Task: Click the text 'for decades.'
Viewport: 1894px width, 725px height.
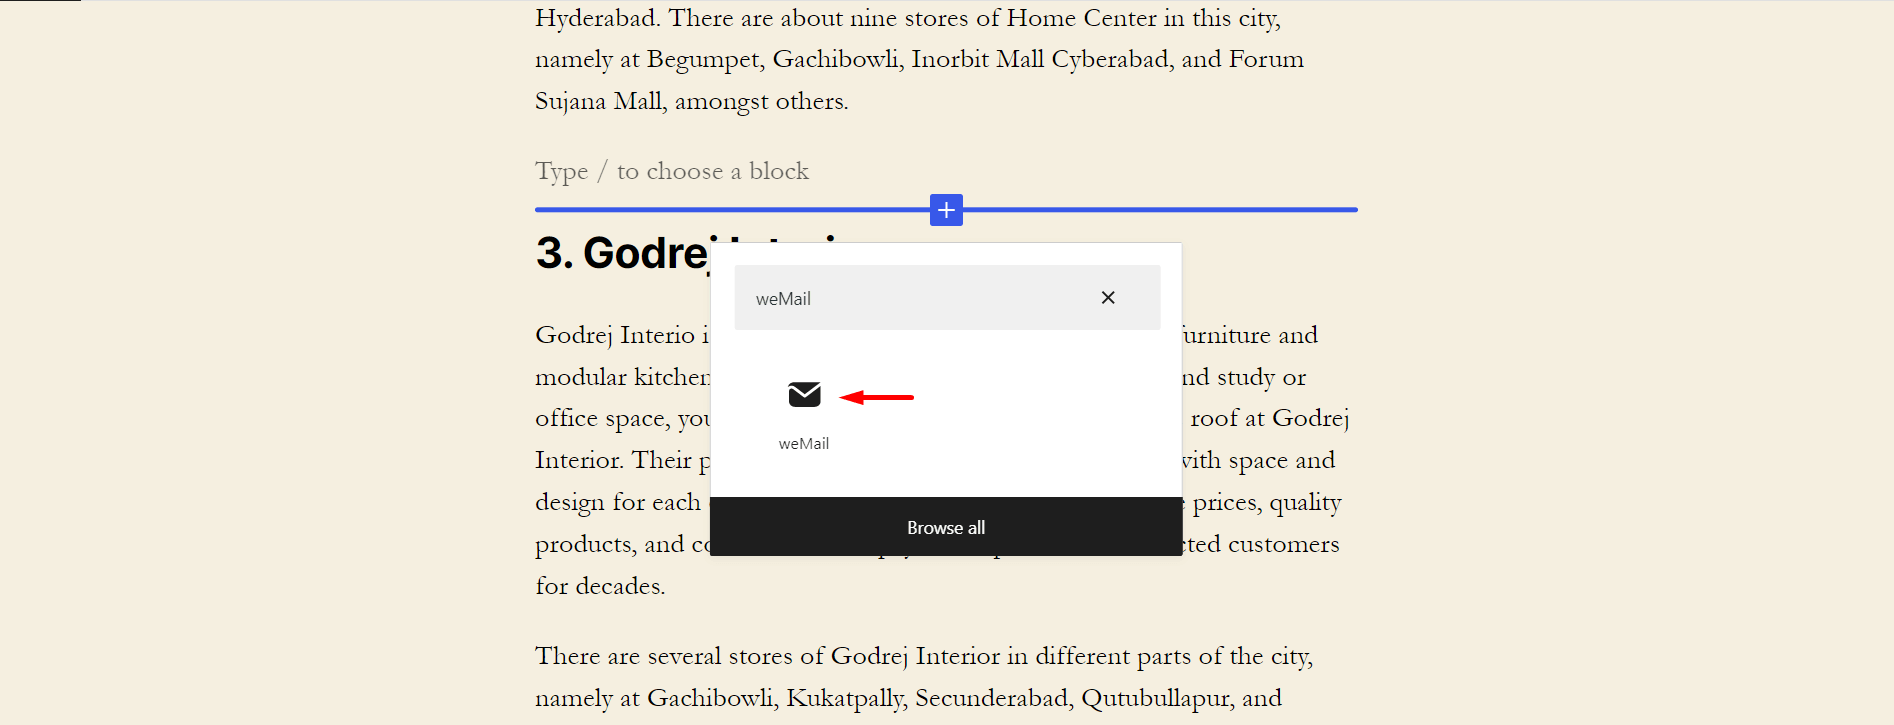Action: (x=600, y=586)
